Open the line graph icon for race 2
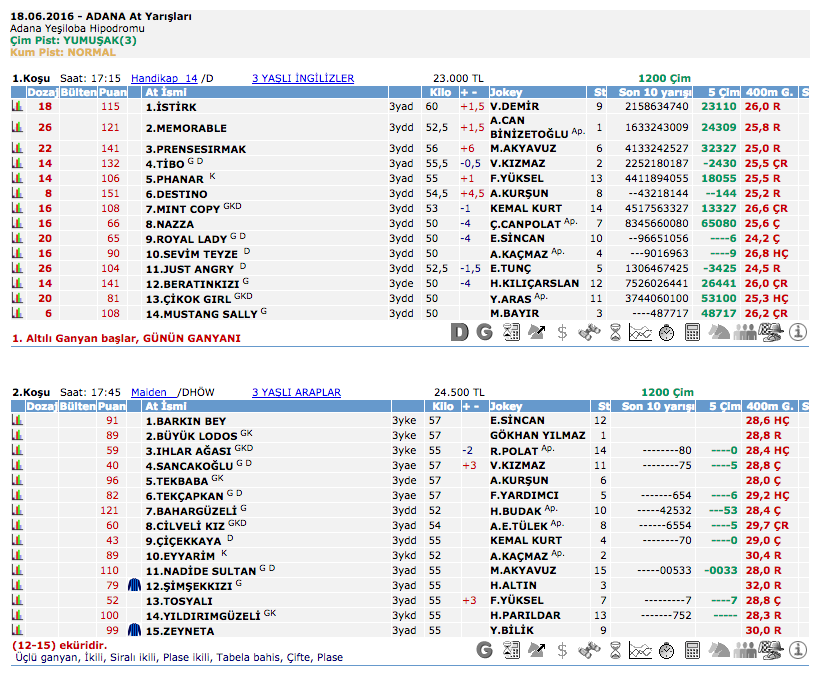This screenshot has width=836, height=676. (640, 650)
